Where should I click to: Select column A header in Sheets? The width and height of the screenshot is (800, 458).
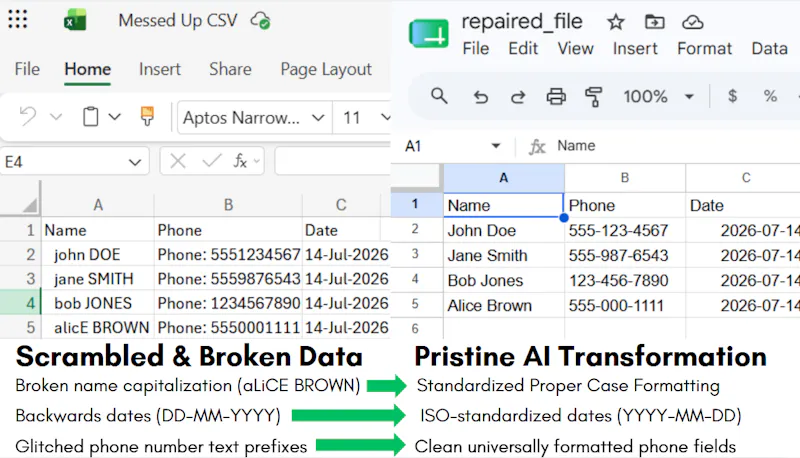pyautogui.click(x=504, y=178)
